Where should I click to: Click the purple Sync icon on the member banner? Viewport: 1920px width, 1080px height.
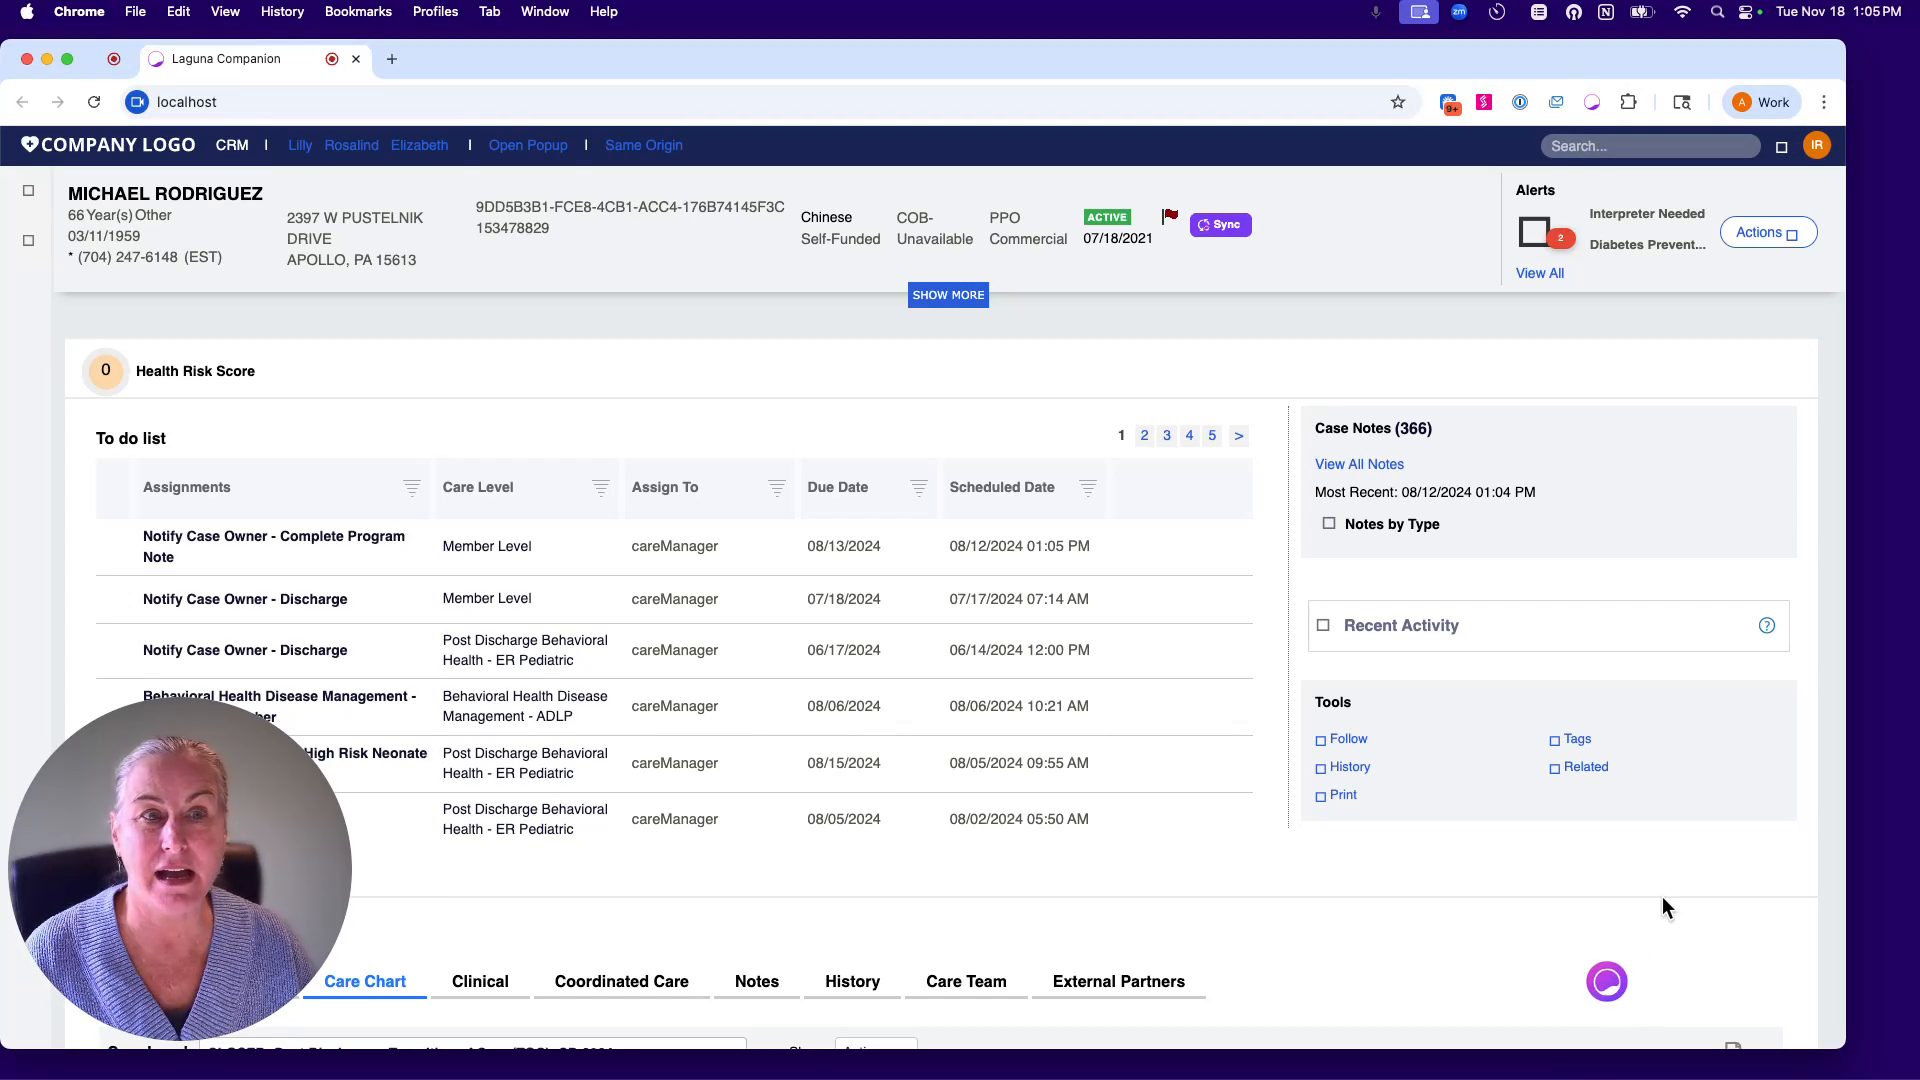[x=1220, y=224]
